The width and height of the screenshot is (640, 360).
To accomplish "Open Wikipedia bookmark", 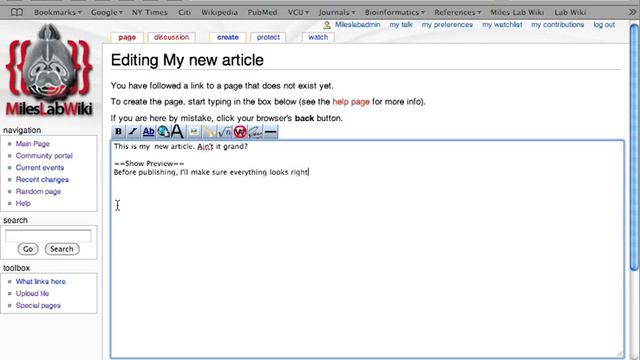I will pyautogui.click(x=219, y=12).
